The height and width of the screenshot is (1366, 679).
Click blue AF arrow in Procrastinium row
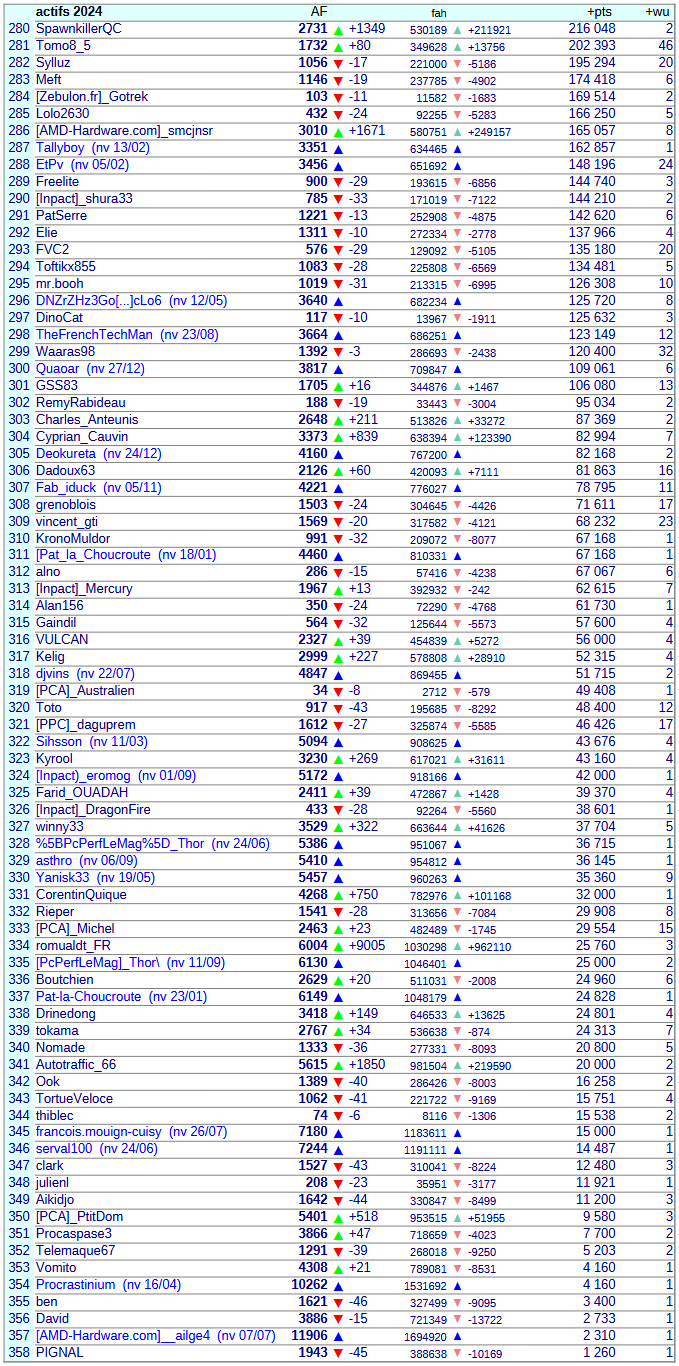pyautogui.click(x=338, y=1285)
